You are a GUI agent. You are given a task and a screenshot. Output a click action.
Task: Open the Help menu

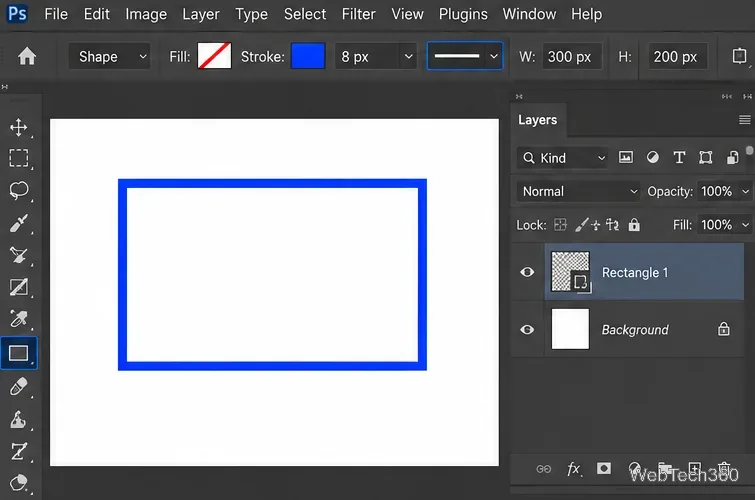coord(586,14)
